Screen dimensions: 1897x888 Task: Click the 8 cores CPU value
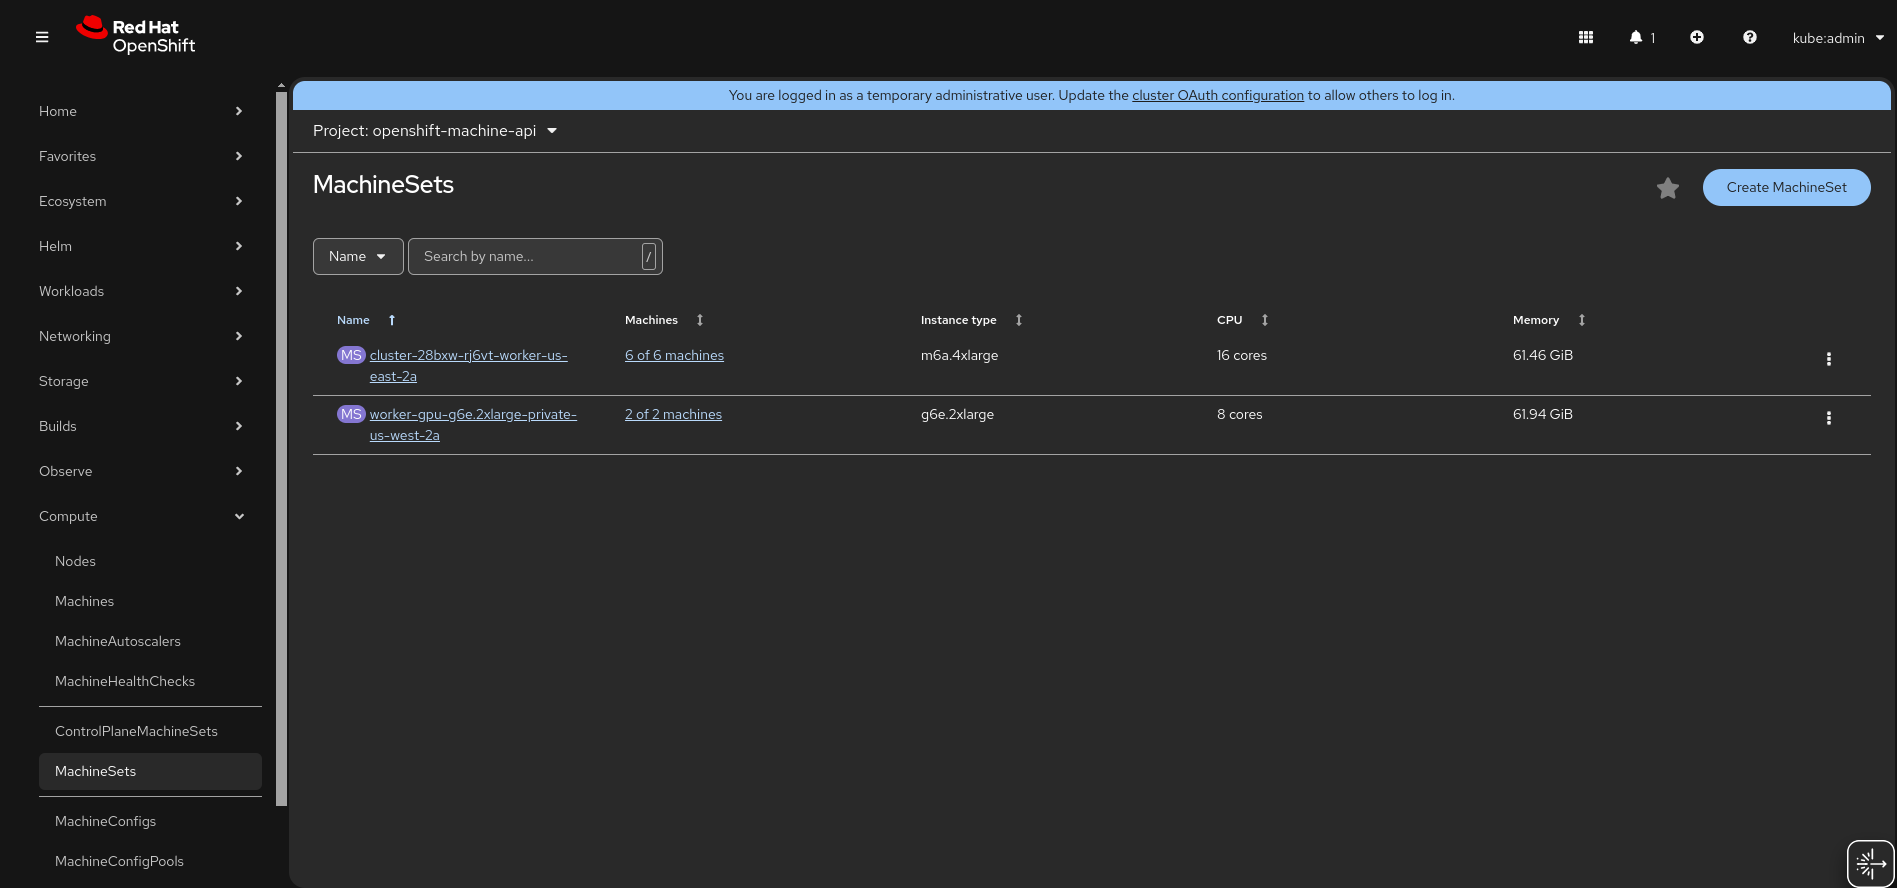pos(1240,414)
